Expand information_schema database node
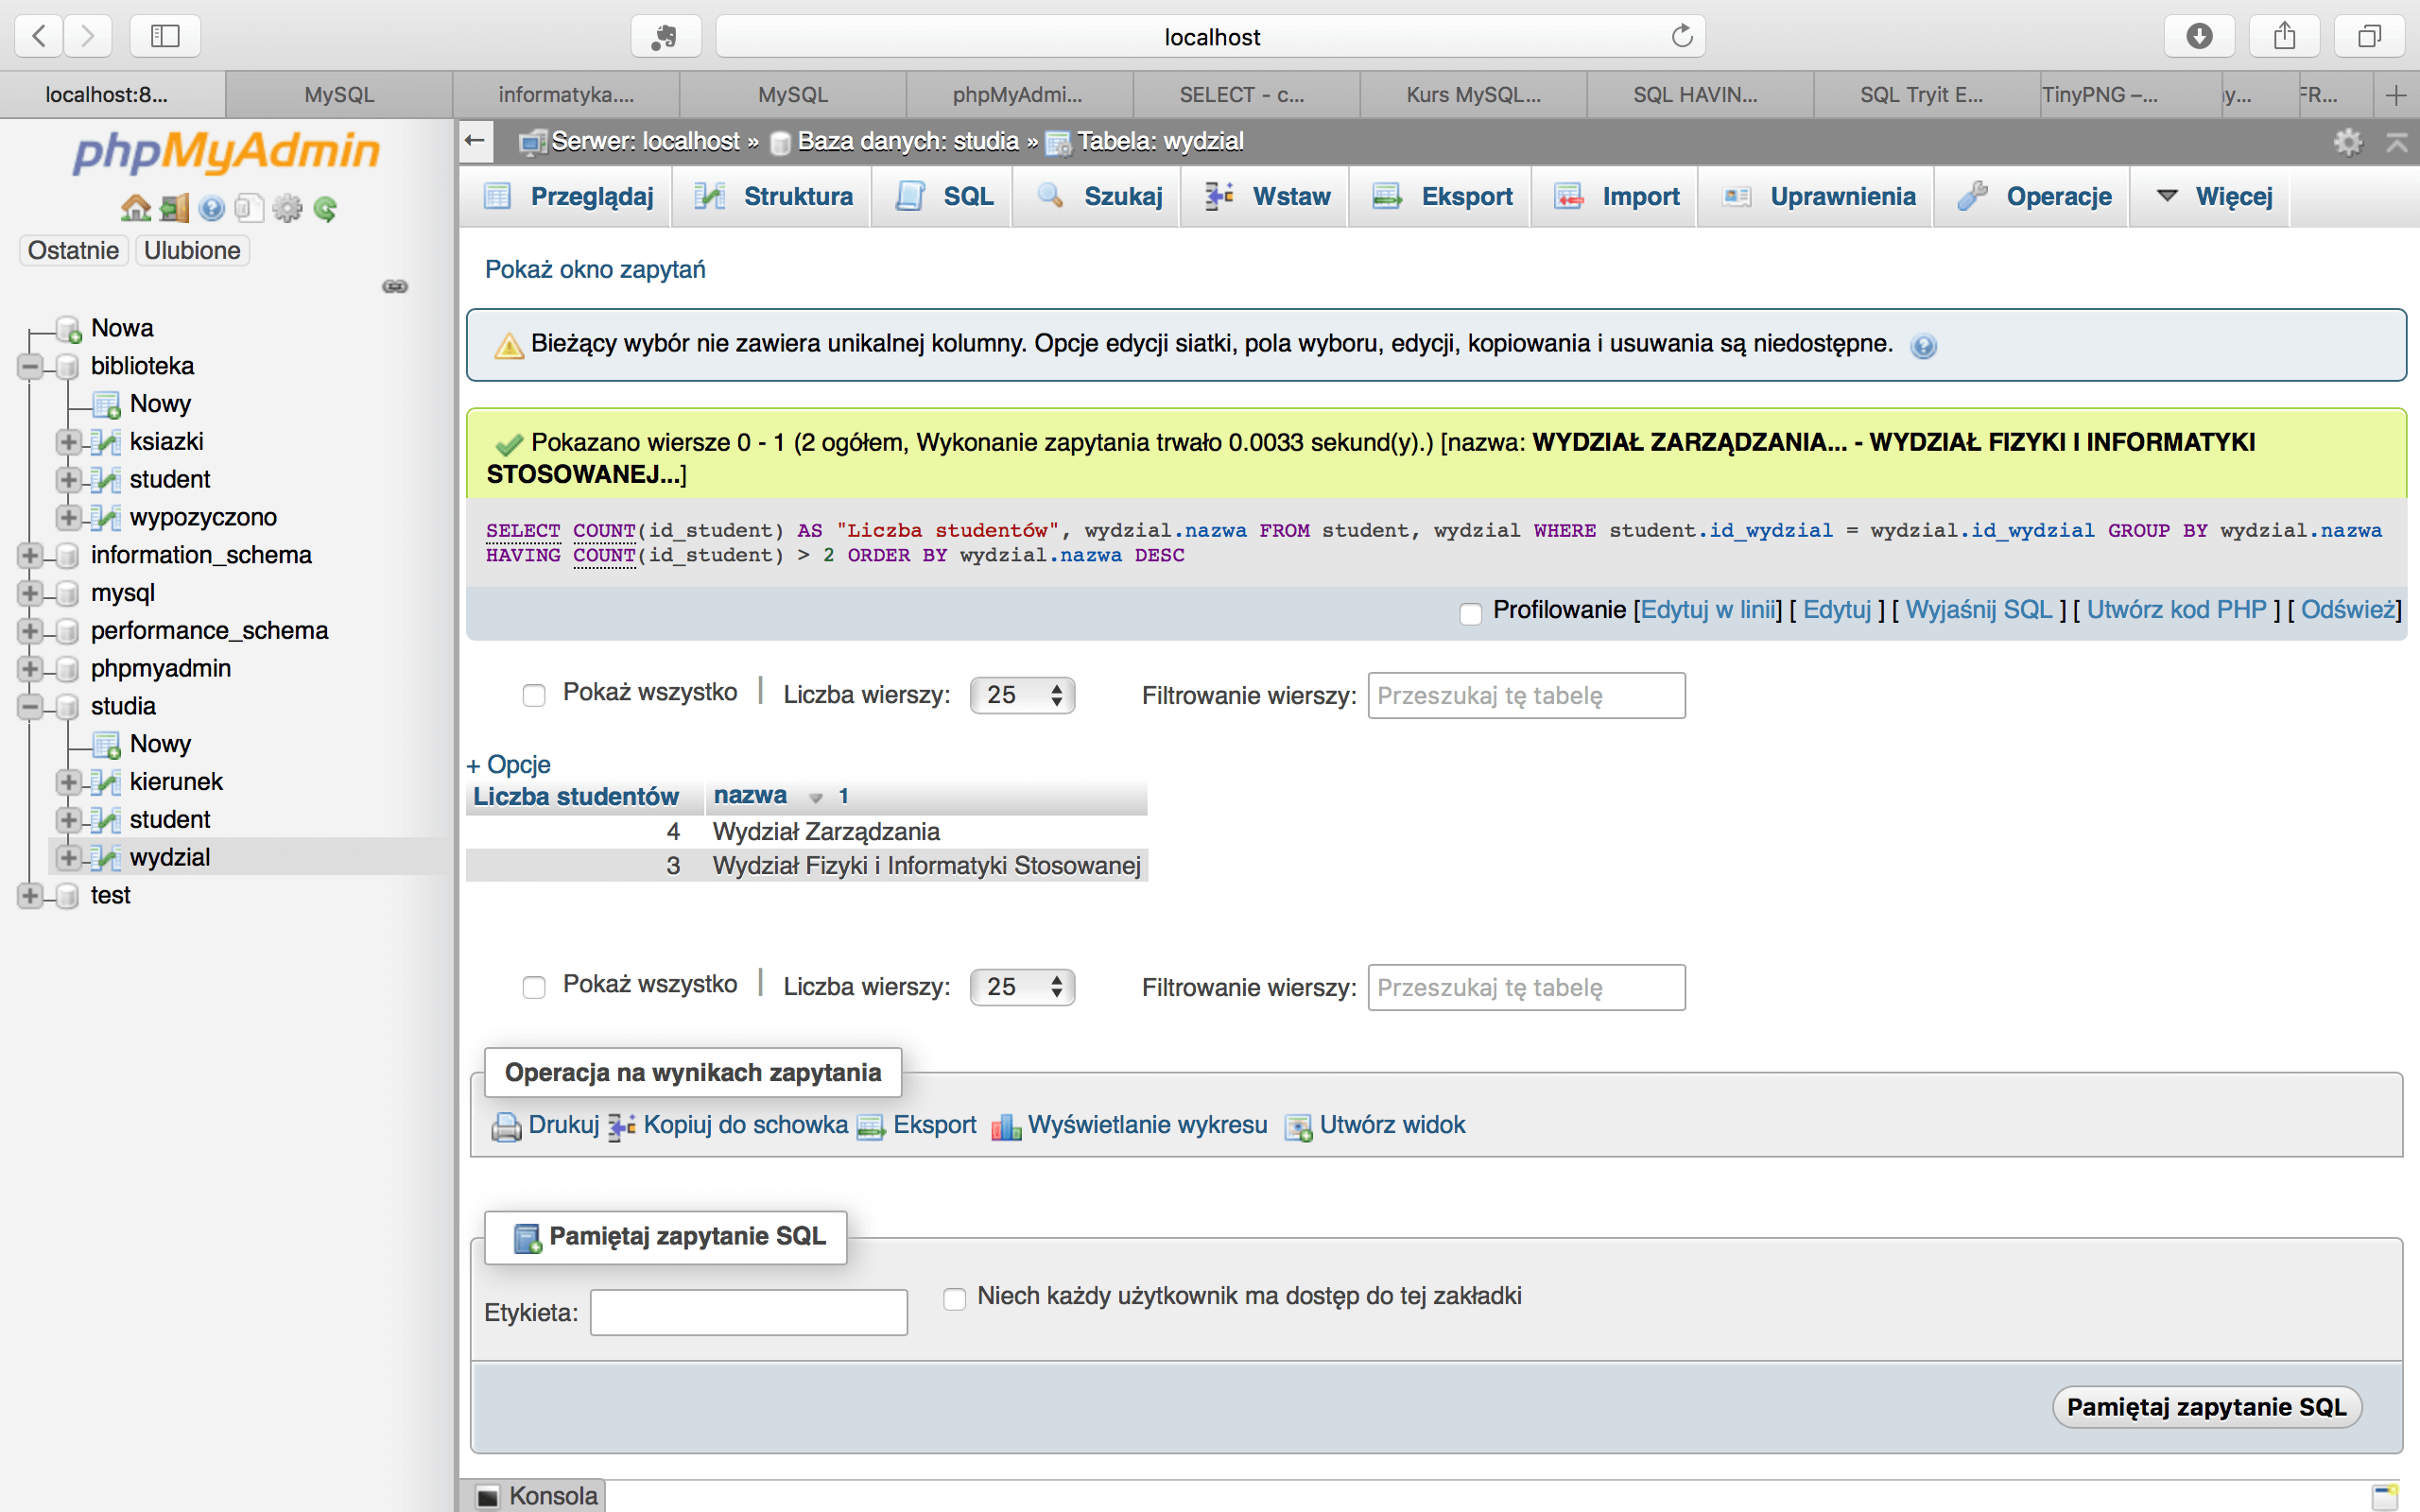Image resolution: width=2420 pixels, height=1512 pixels. [30, 556]
